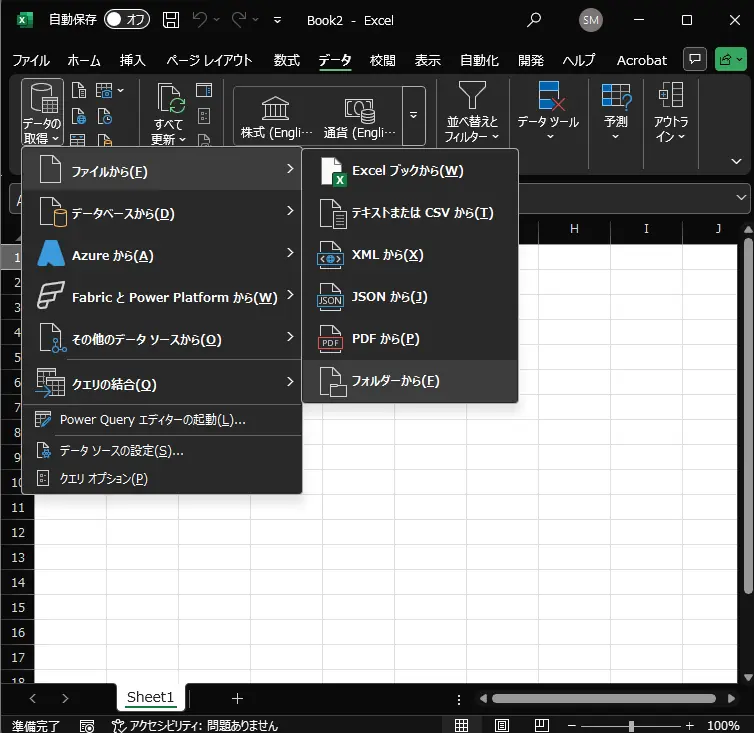Open the comments speech bubble icon
Viewport: 754px width, 733px height.
695,60
